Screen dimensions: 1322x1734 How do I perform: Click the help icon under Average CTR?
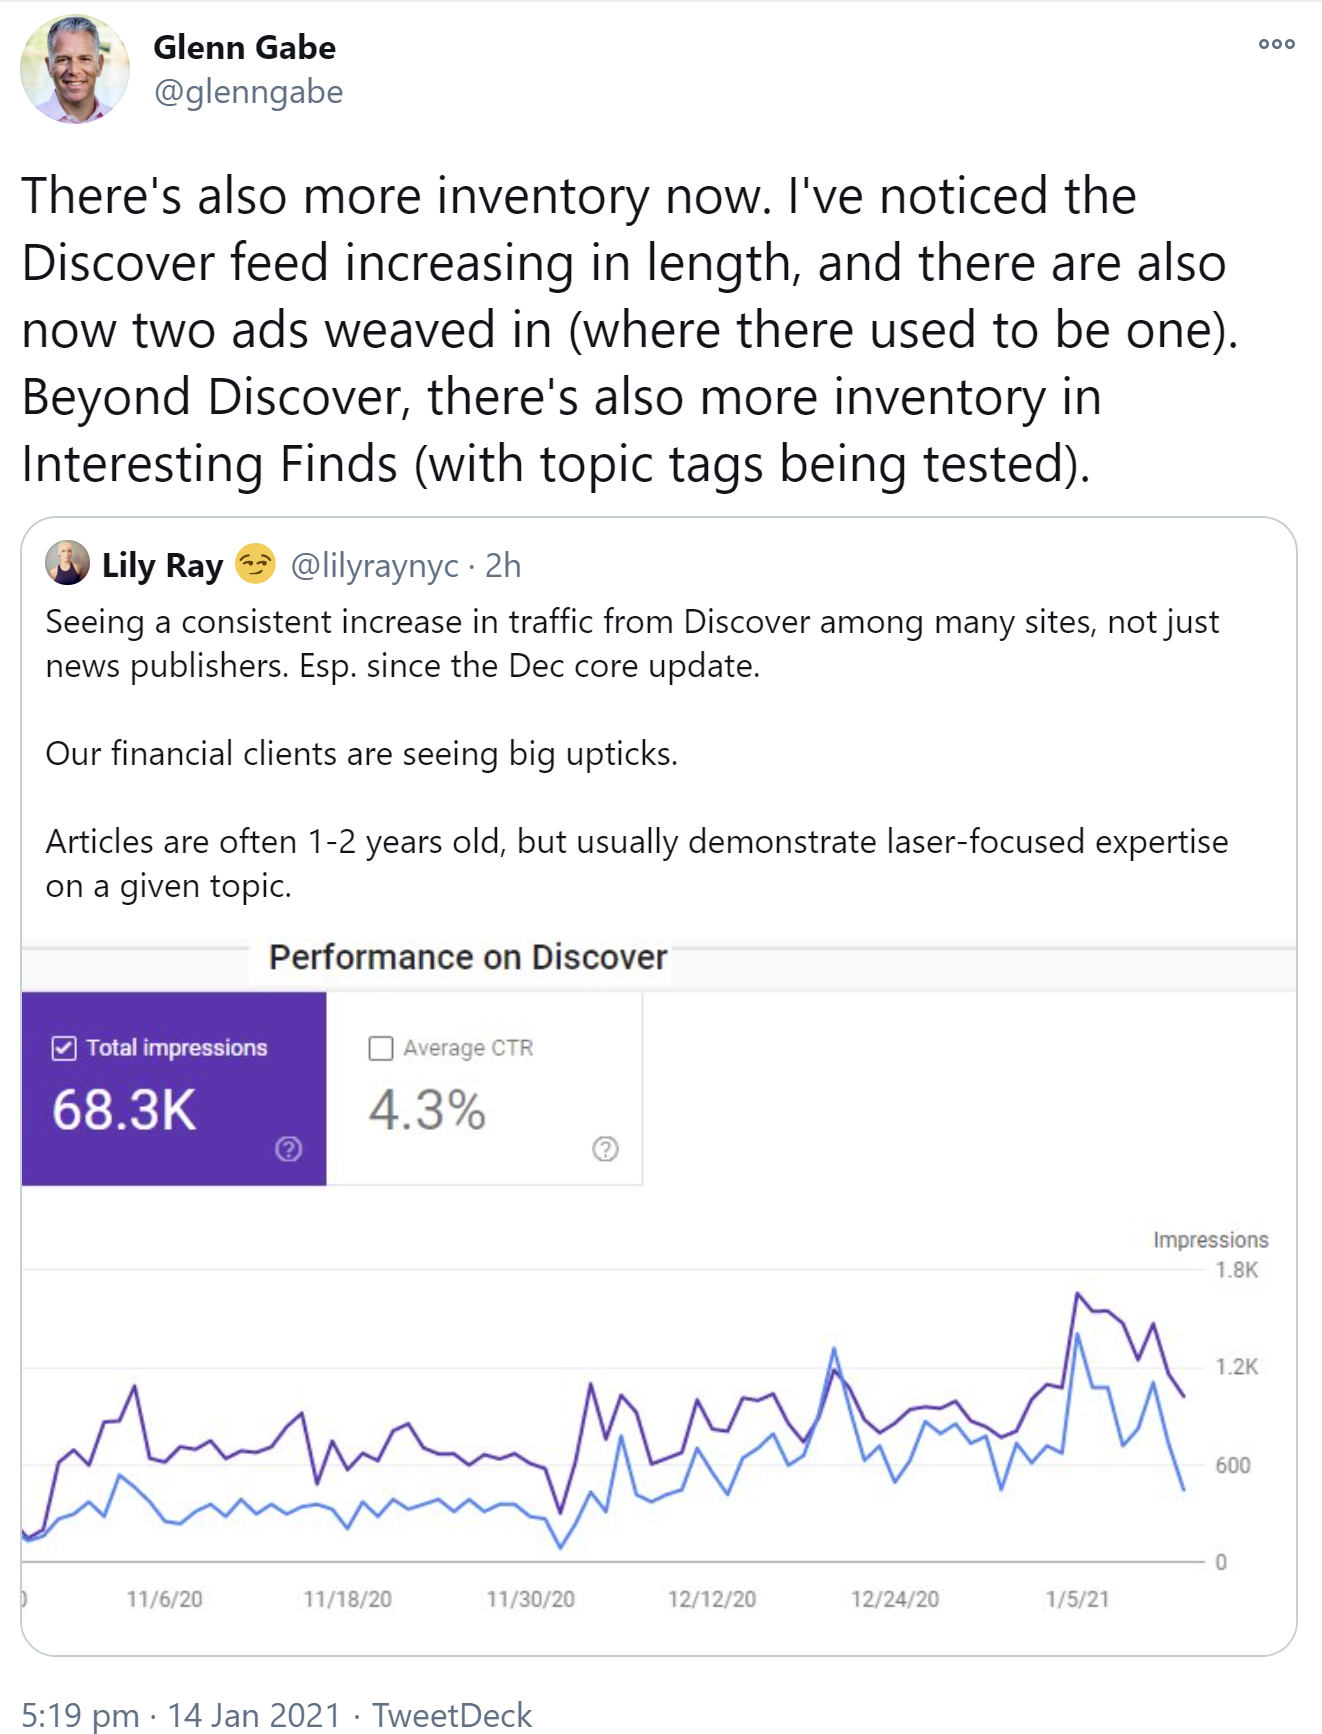point(605,1150)
